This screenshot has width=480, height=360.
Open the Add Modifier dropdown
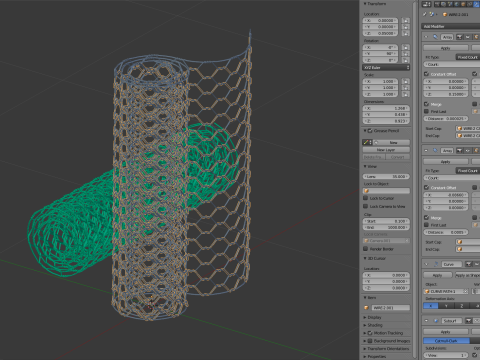point(451,26)
